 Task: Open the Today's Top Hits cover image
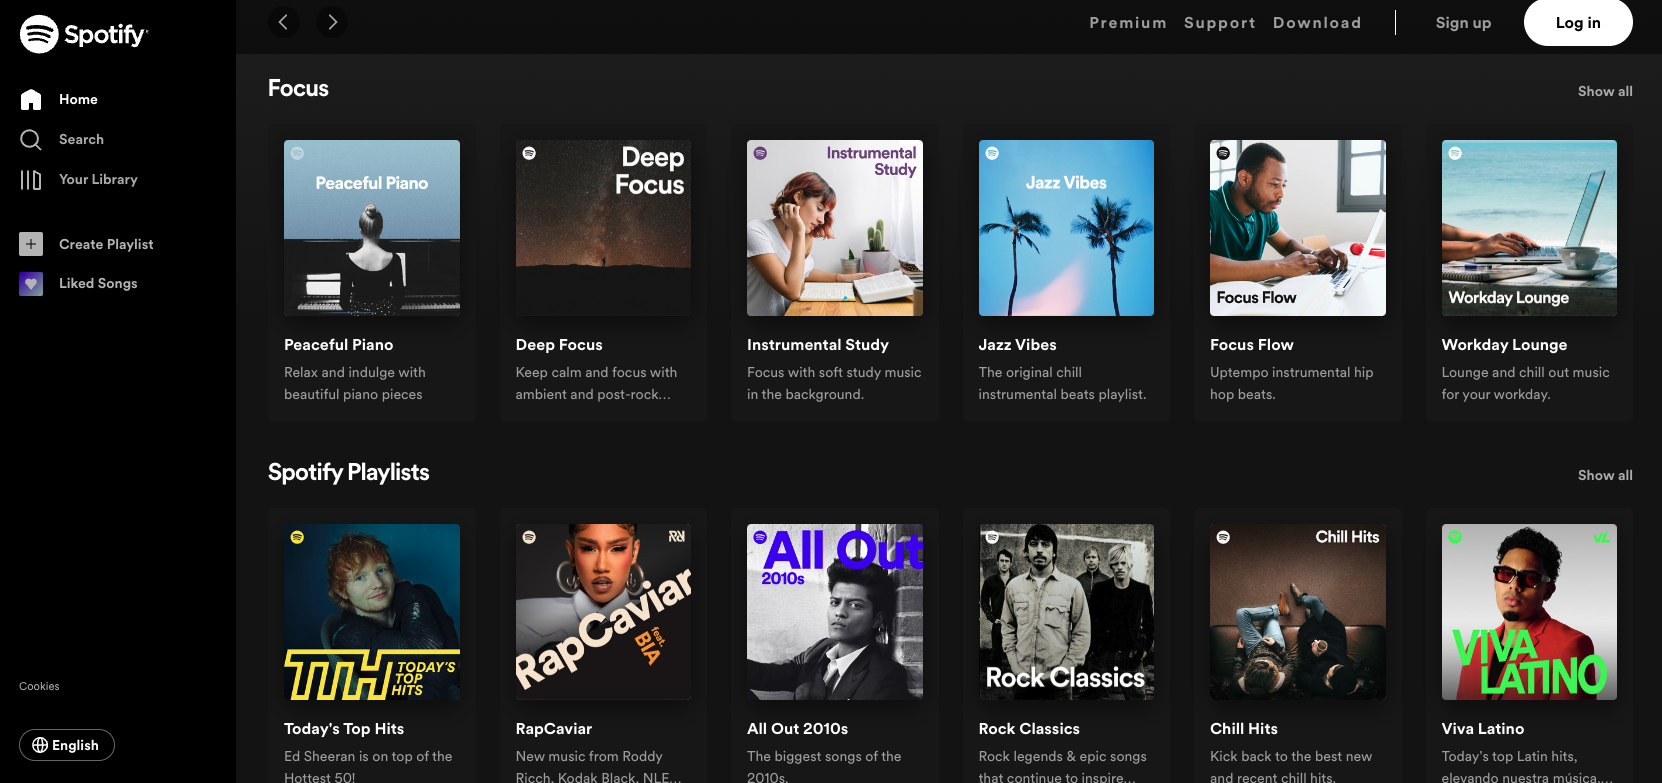tap(372, 612)
